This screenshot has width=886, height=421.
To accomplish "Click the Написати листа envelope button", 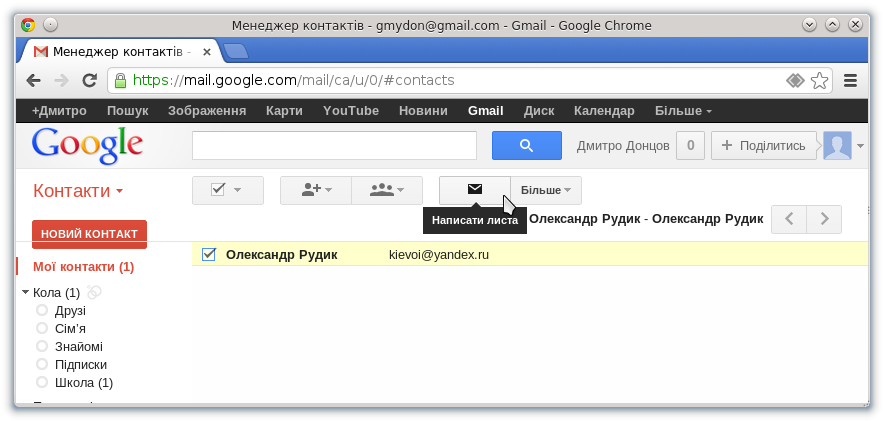I will (x=475, y=190).
